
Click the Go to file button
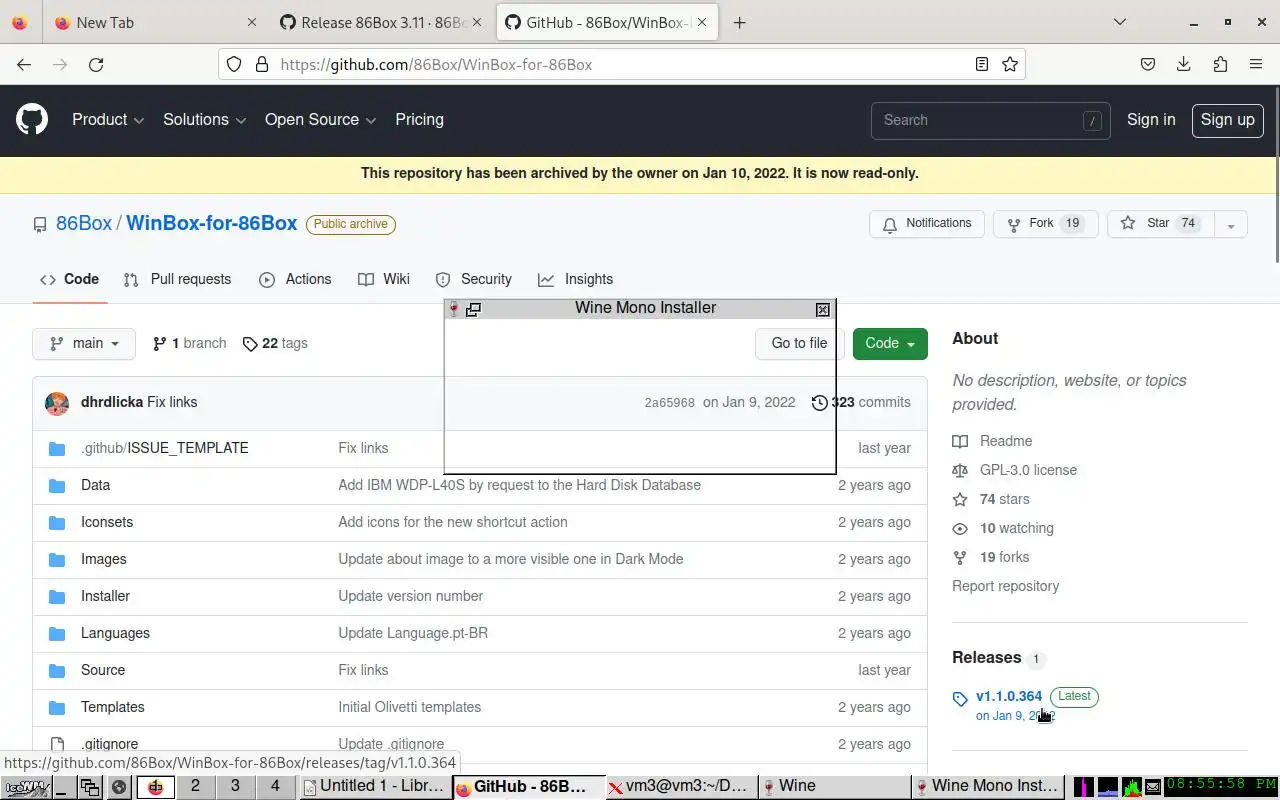click(x=799, y=343)
